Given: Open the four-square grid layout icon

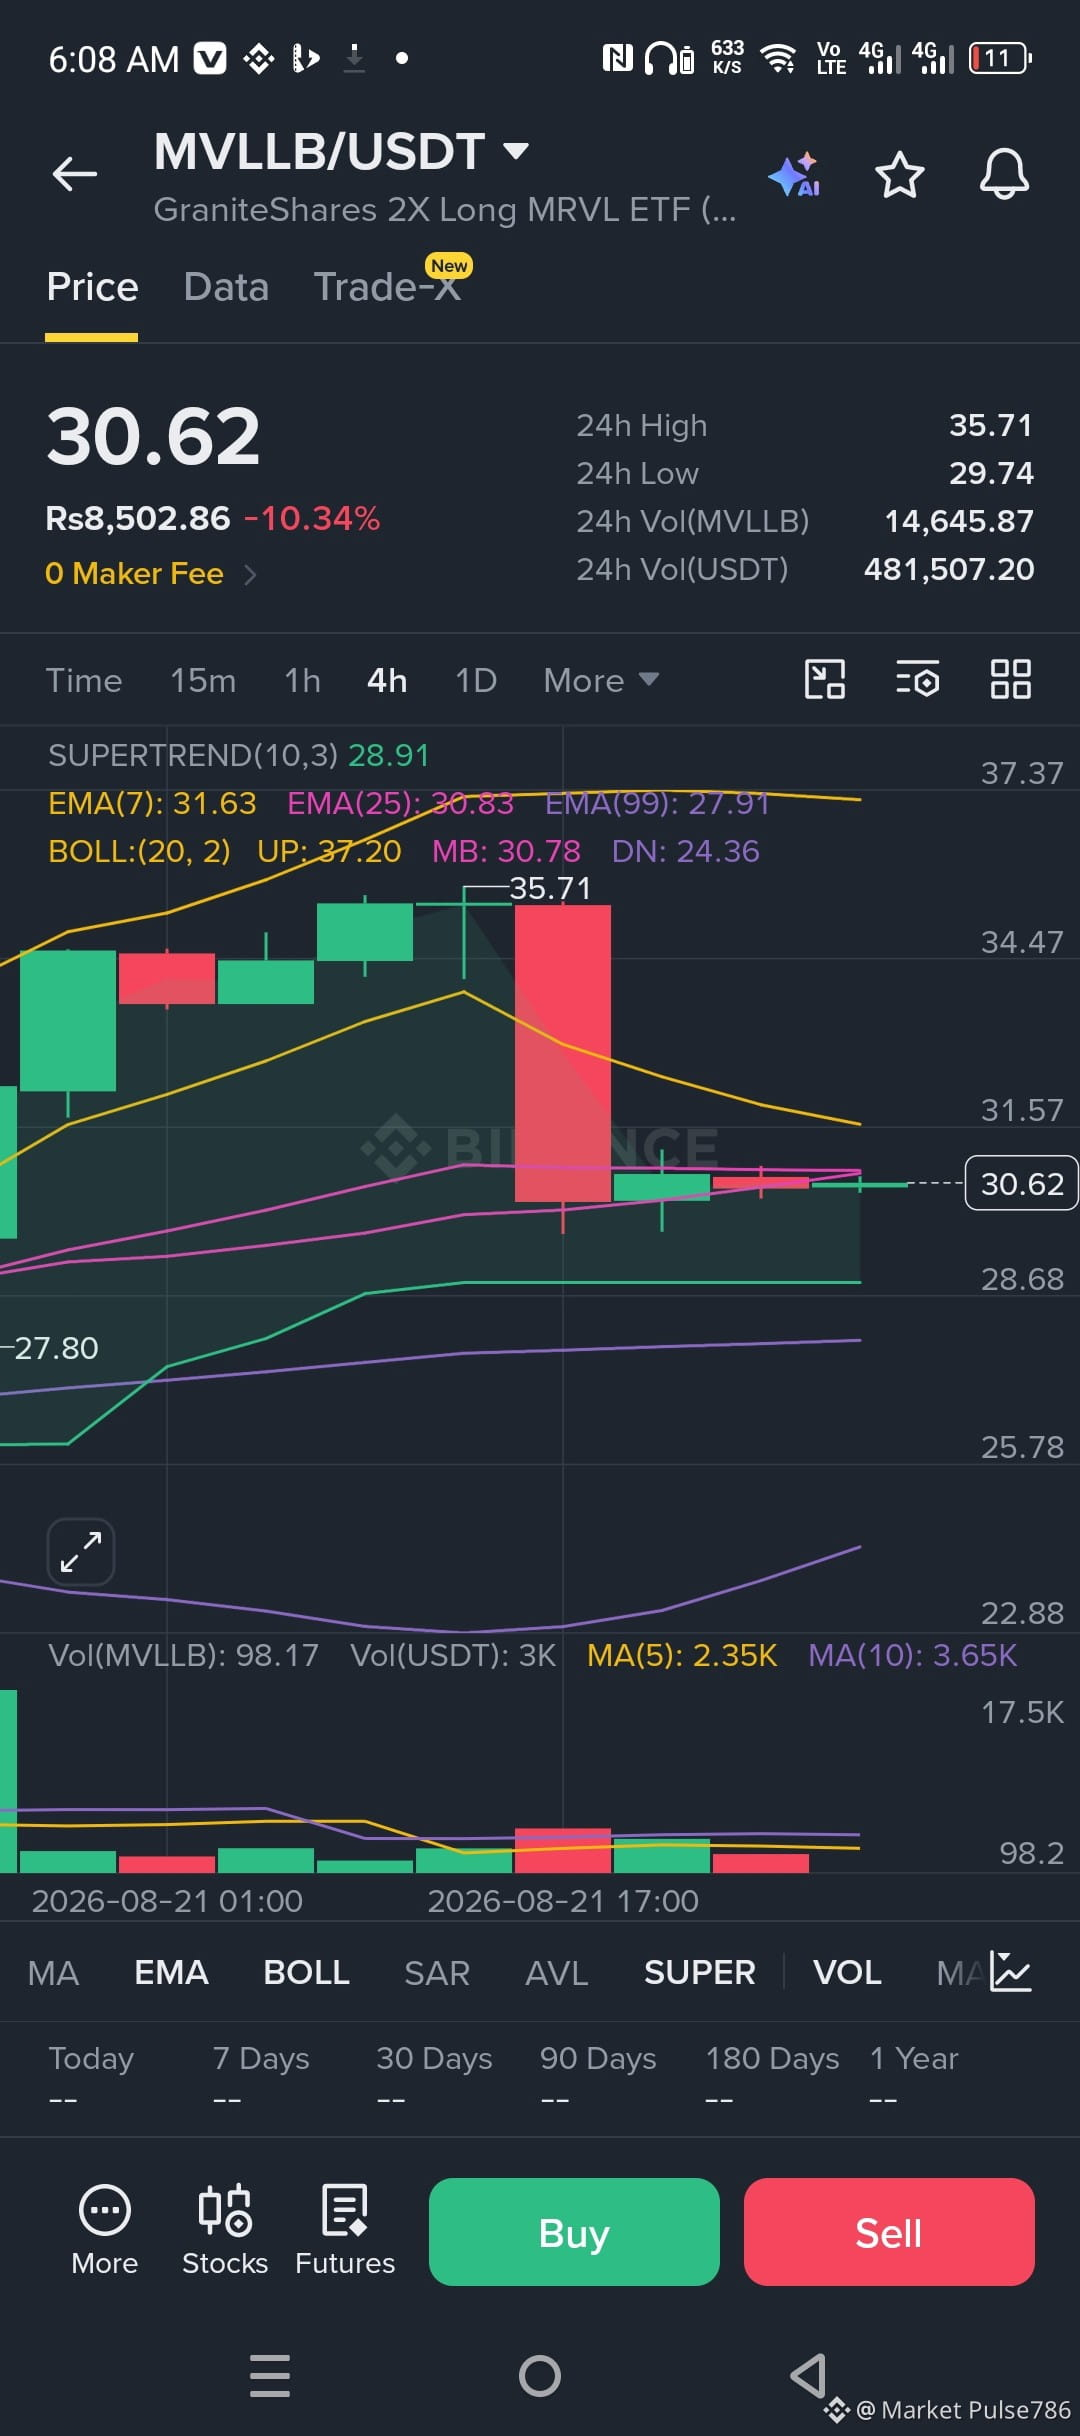Looking at the screenshot, I should coord(1010,680).
